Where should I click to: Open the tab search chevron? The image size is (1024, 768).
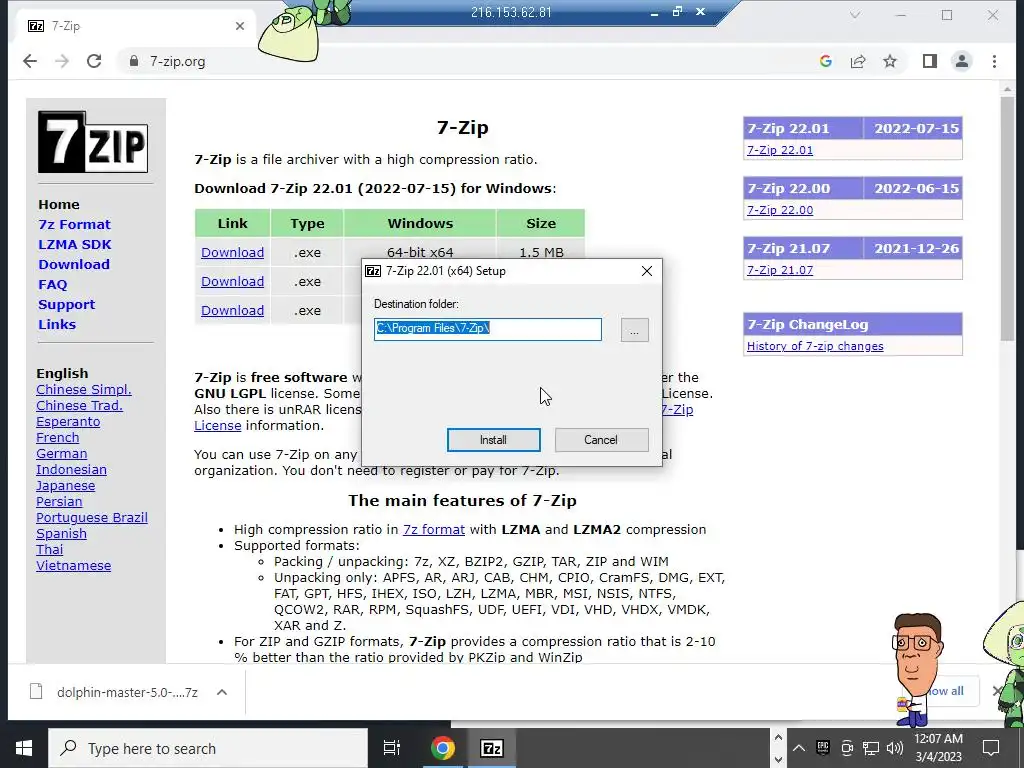pyautogui.click(x=854, y=15)
